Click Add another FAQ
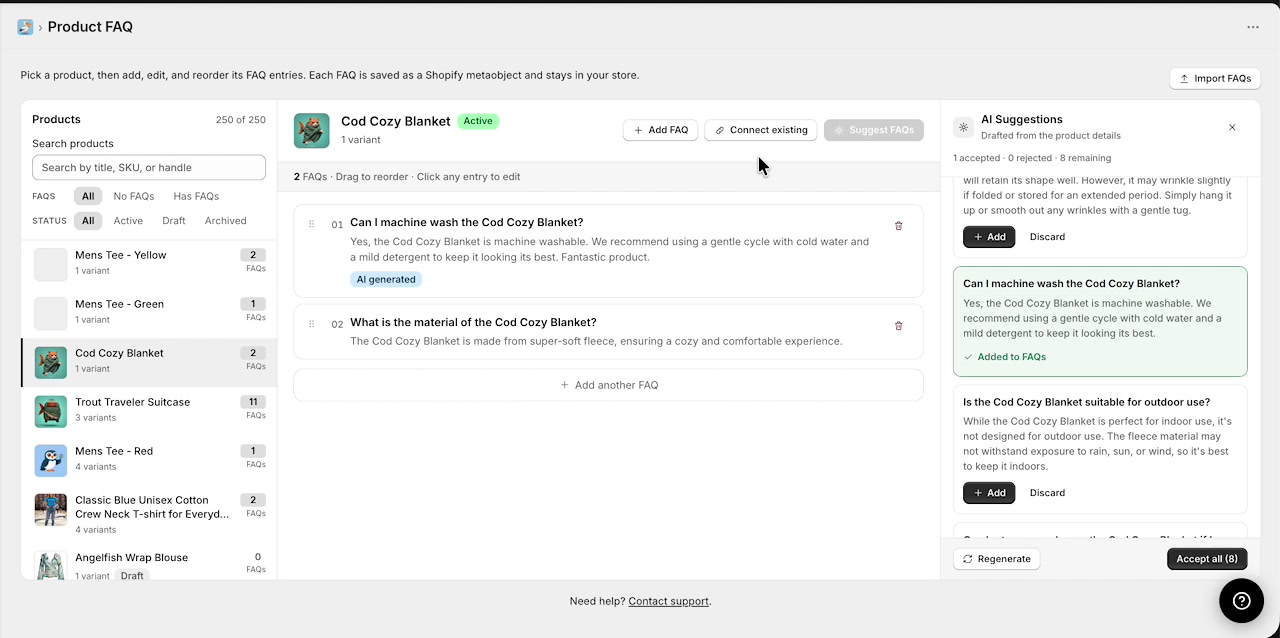 point(608,385)
